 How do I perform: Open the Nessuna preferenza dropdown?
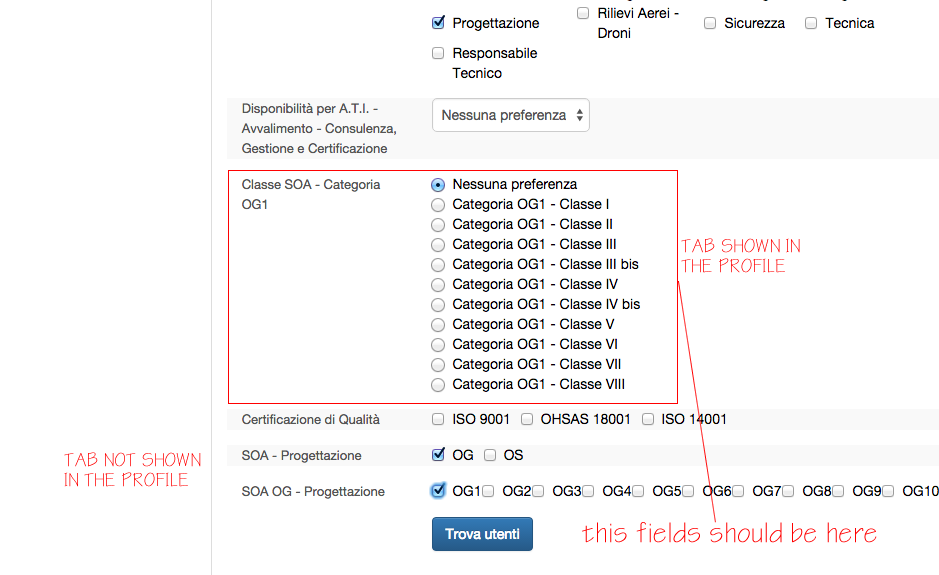click(511, 115)
